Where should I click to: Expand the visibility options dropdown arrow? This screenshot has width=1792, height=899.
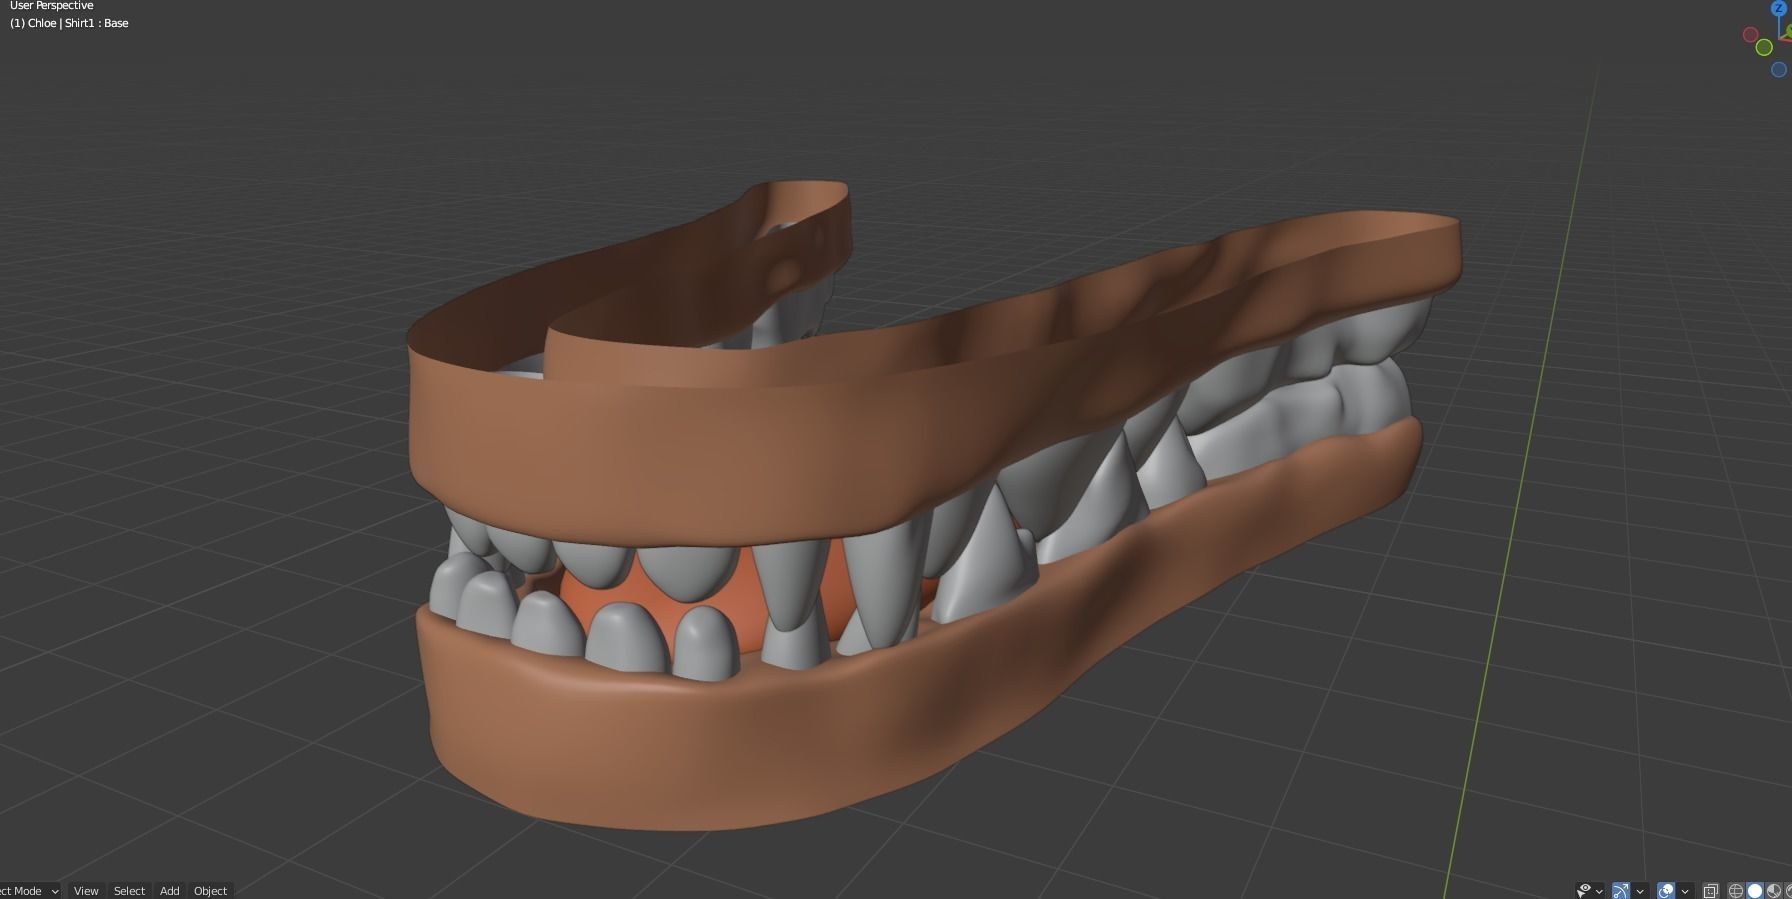pyautogui.click(x=1599, y=891)
